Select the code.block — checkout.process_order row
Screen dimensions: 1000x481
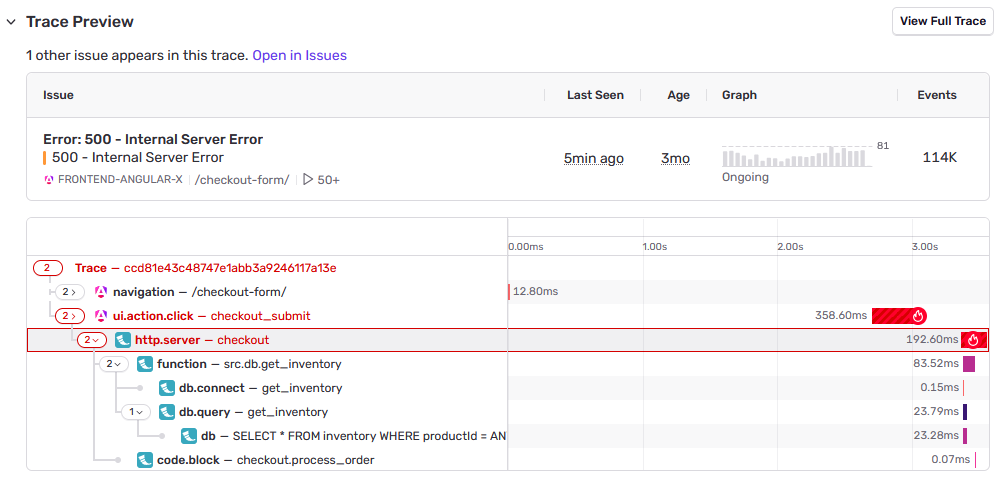(508, 460)
